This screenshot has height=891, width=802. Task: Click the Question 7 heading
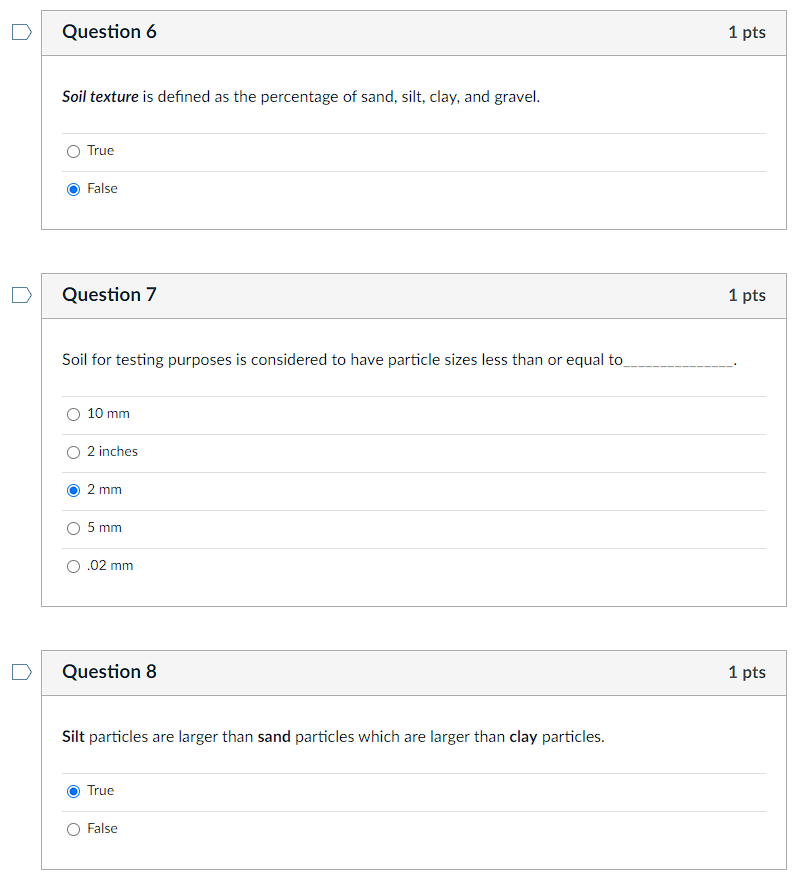(x=109, y=295)
